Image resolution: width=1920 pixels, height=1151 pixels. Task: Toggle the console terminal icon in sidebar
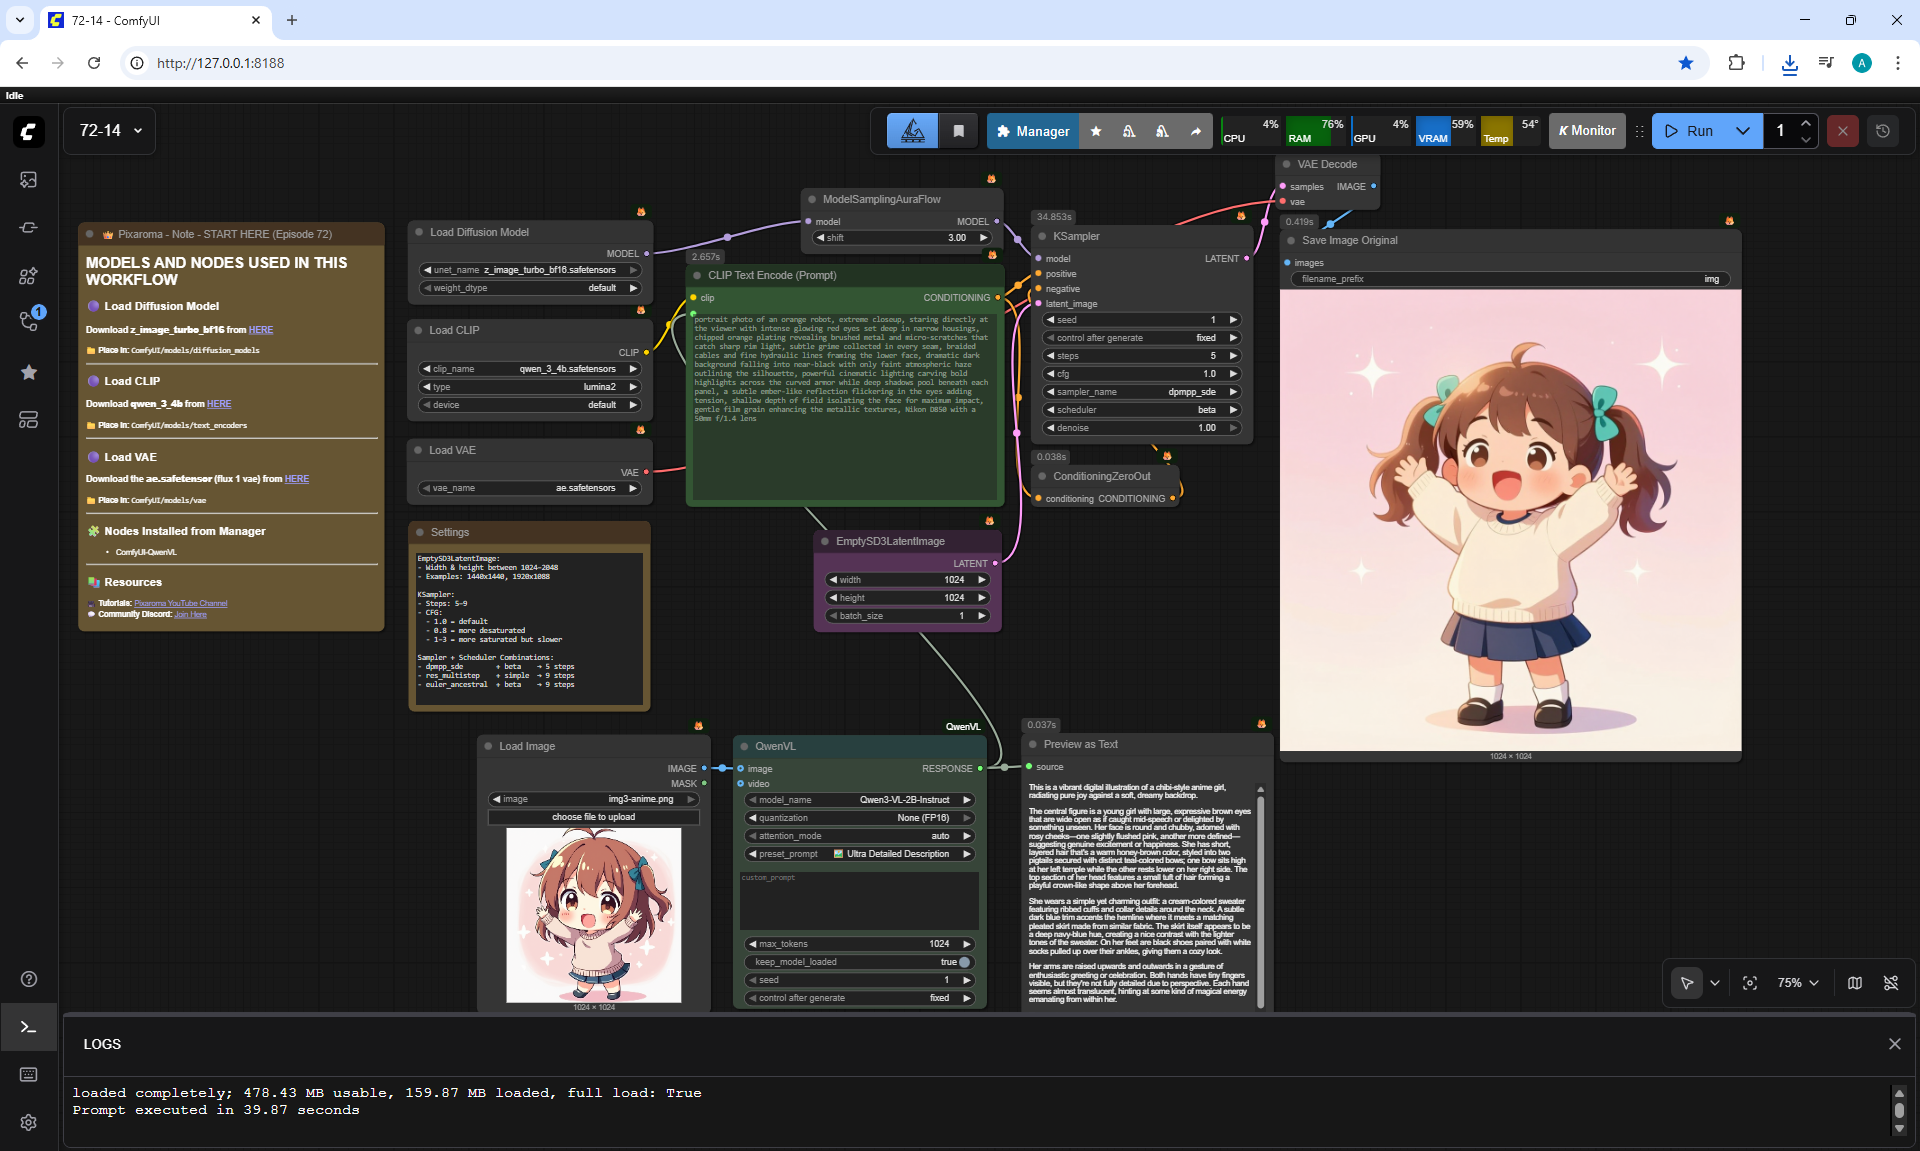point(28,1027)
